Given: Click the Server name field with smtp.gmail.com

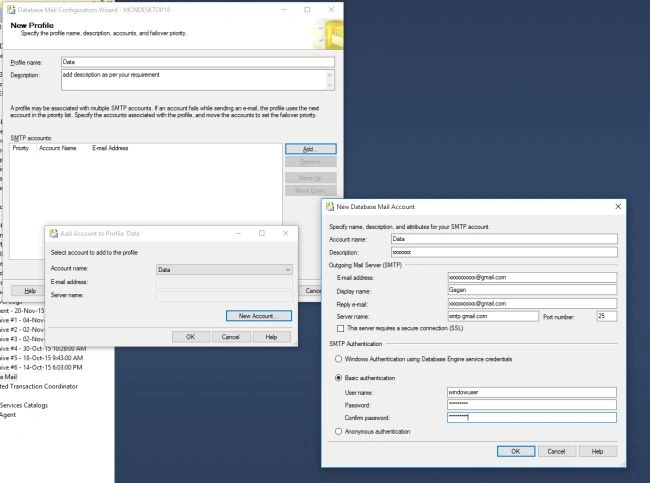Looking at the screenshot, I should pos(493,316).
